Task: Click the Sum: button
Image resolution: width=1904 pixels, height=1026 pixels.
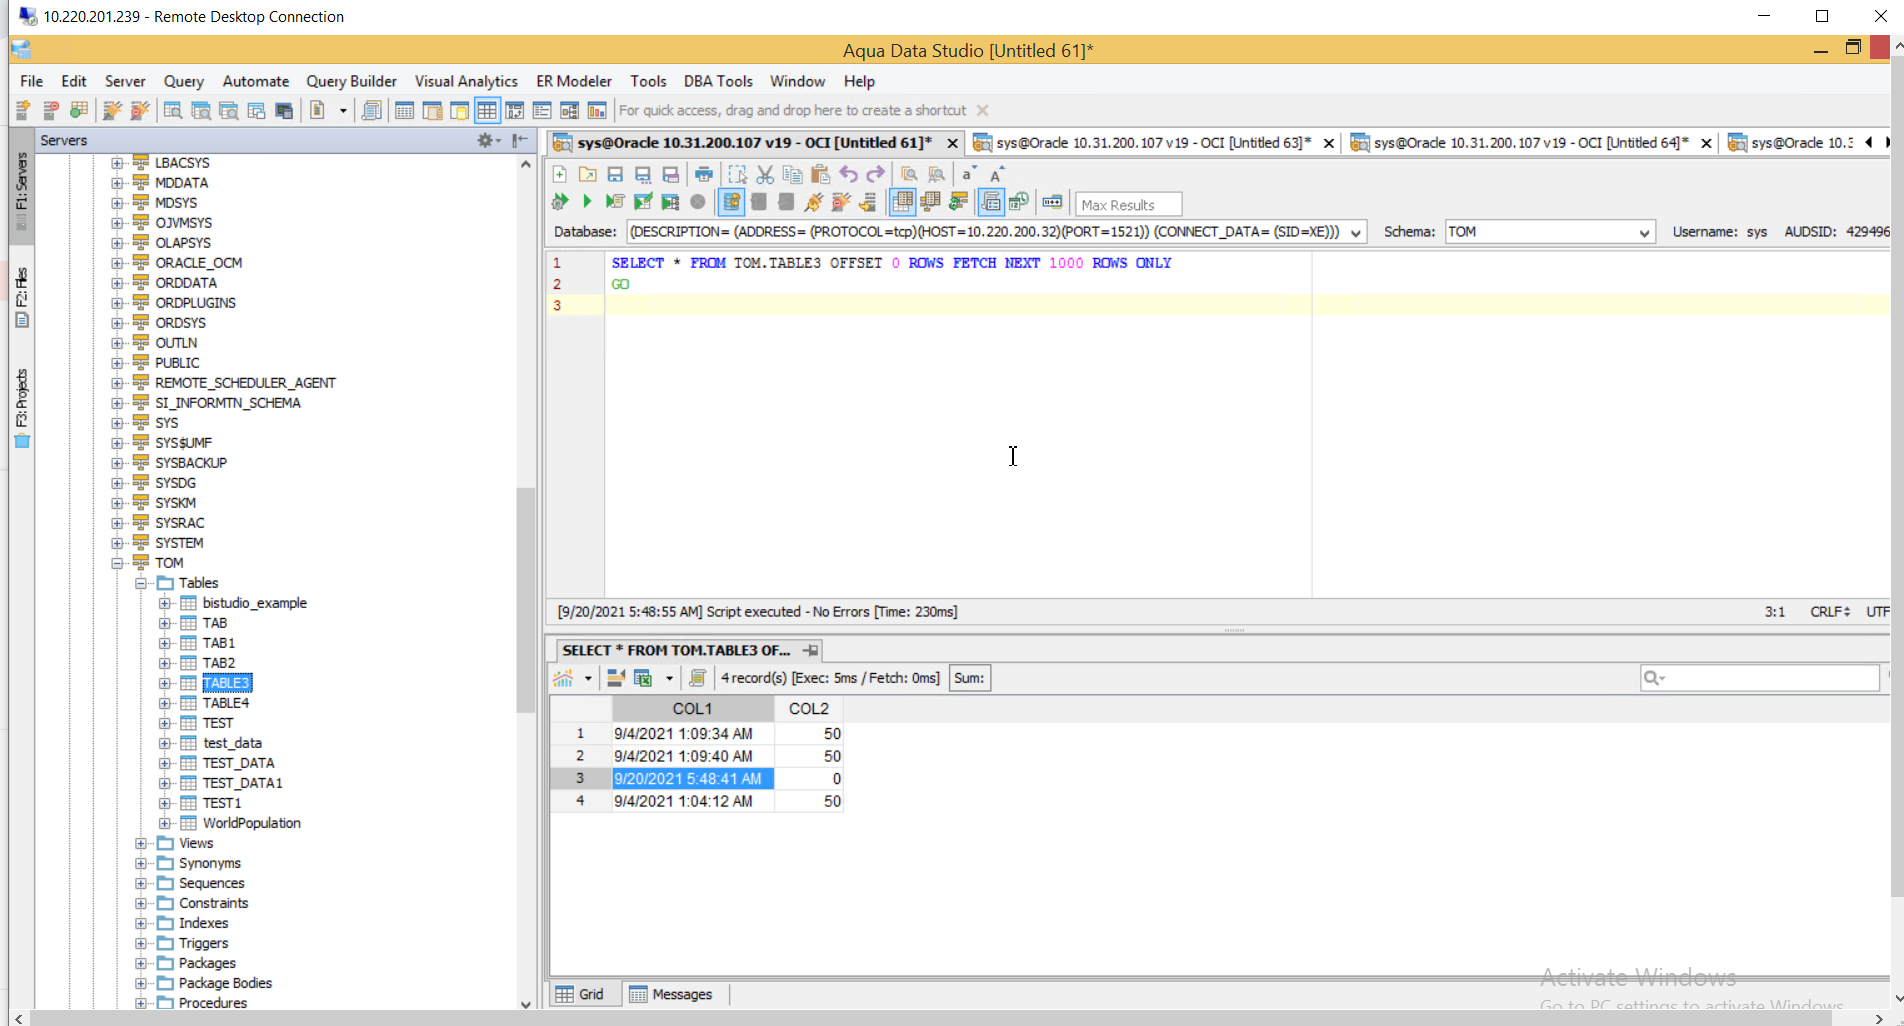Action: coord(968,678)
